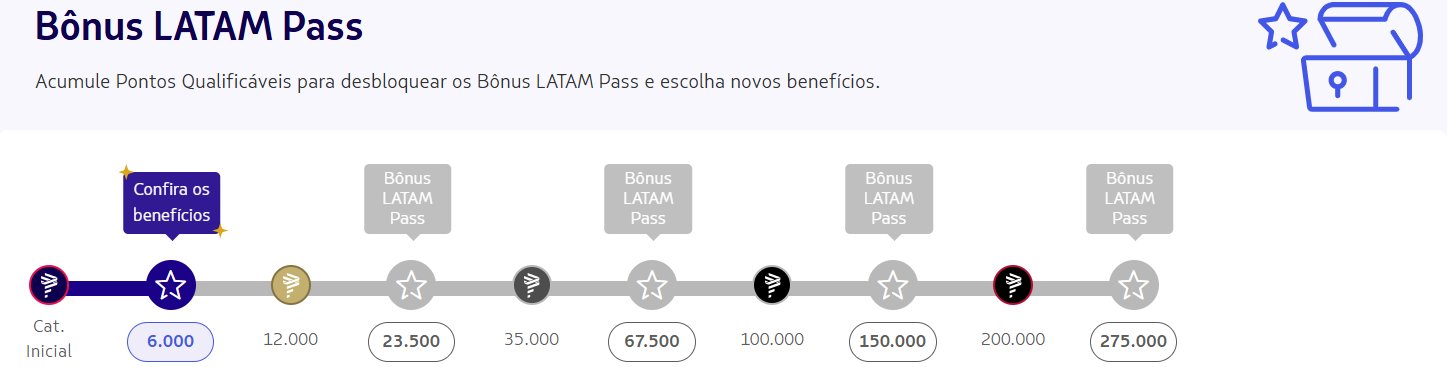The height and width of the screenshot is (367, 1447).
Task: Select the red-ringed black icon at 200.000
Action: (x=1013, y=286)
